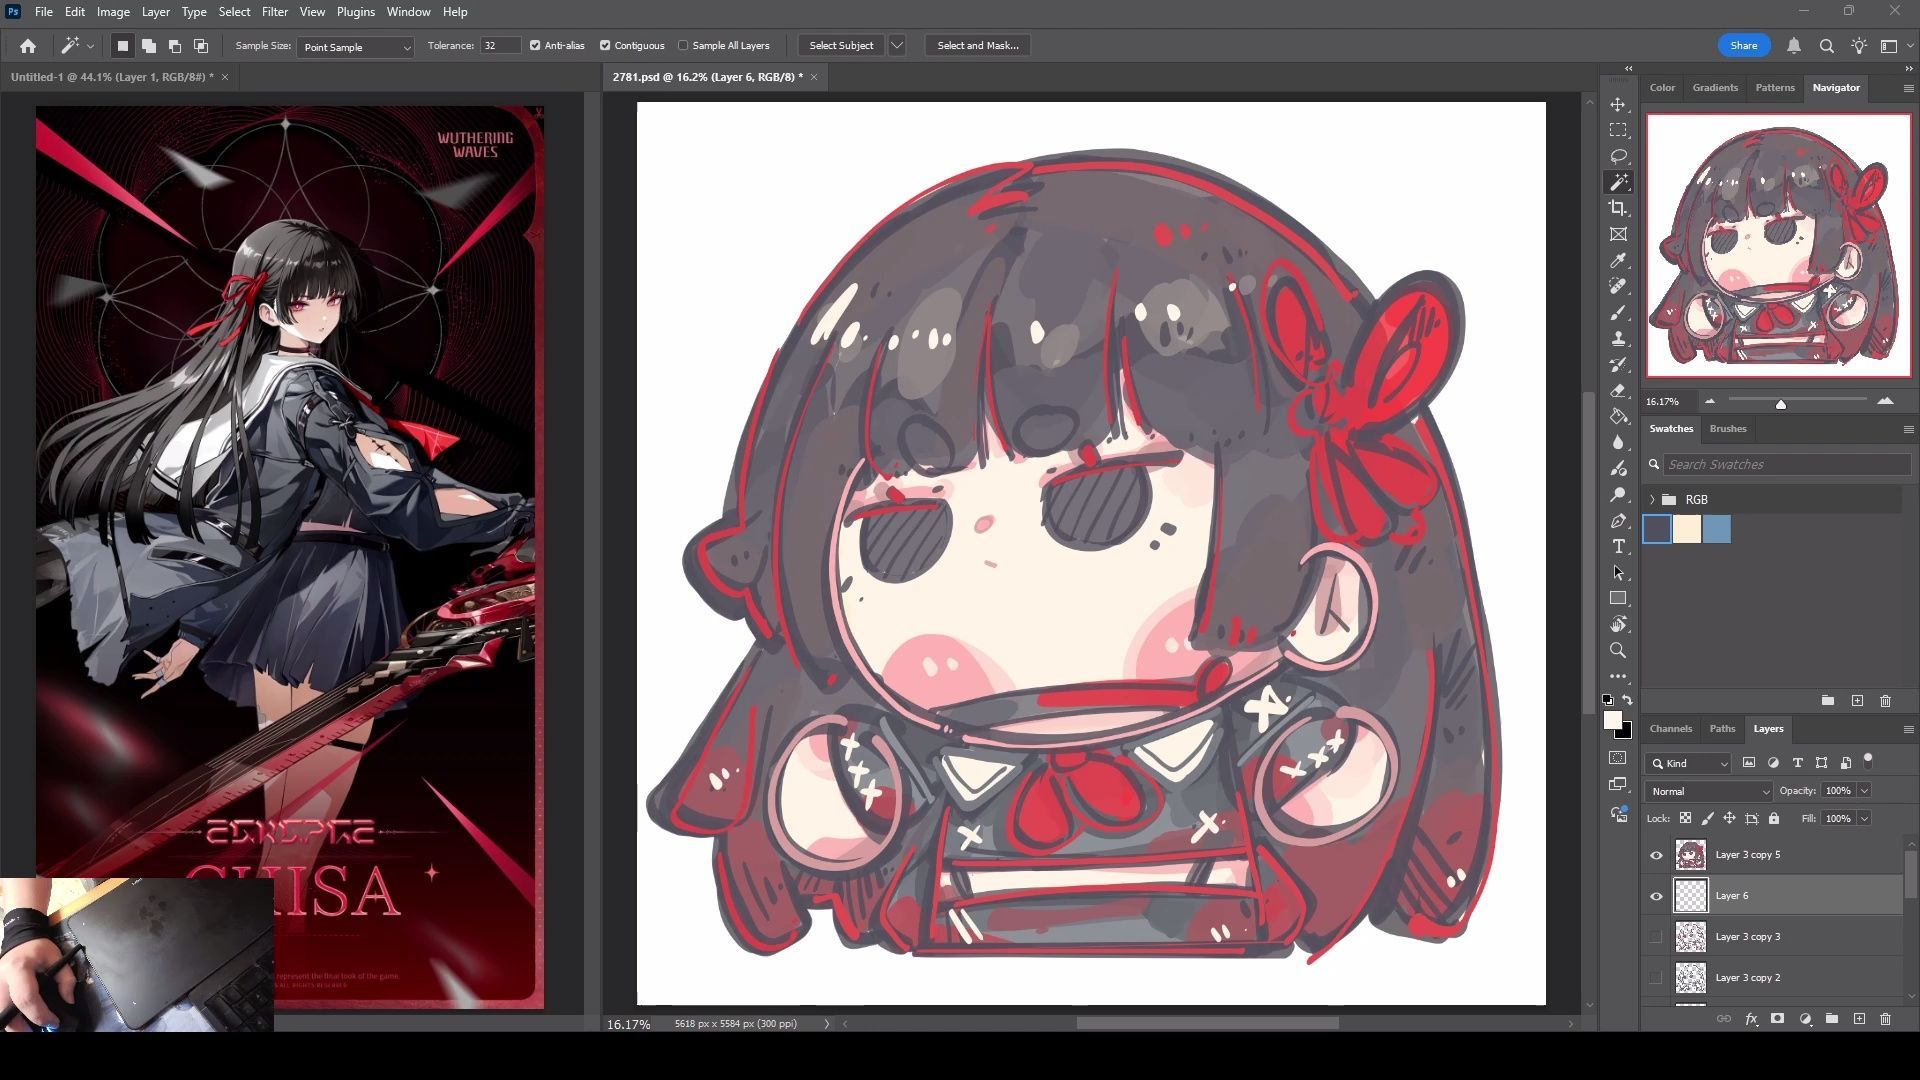Create new layer in Layers panel

click(x=1859, y=1019)
